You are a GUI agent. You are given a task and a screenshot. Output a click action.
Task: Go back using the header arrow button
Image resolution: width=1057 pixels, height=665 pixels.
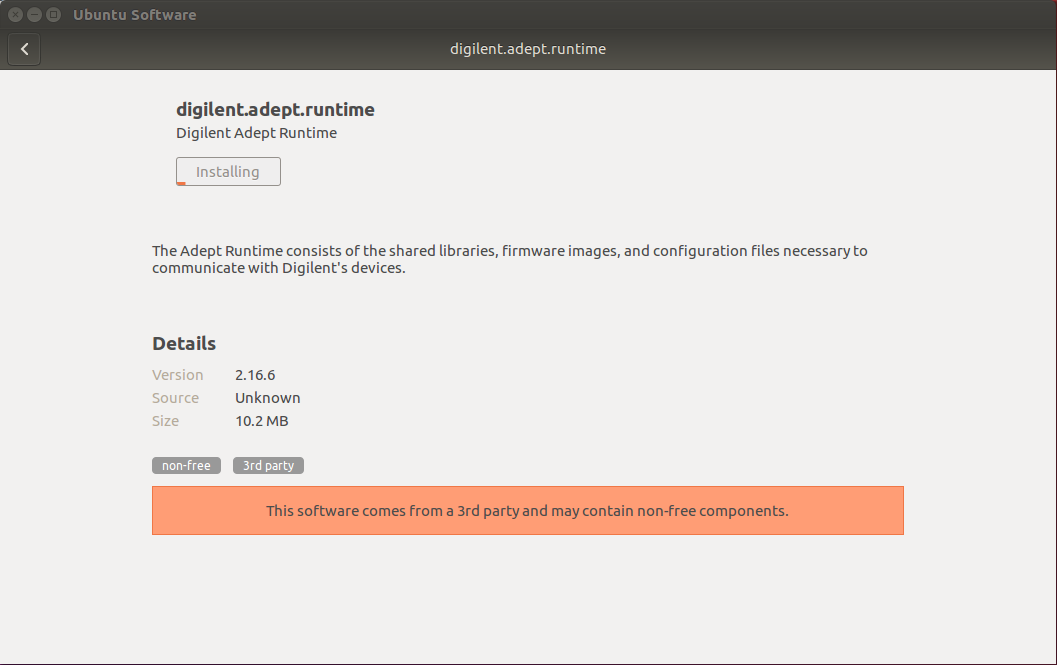pos(24,49)
